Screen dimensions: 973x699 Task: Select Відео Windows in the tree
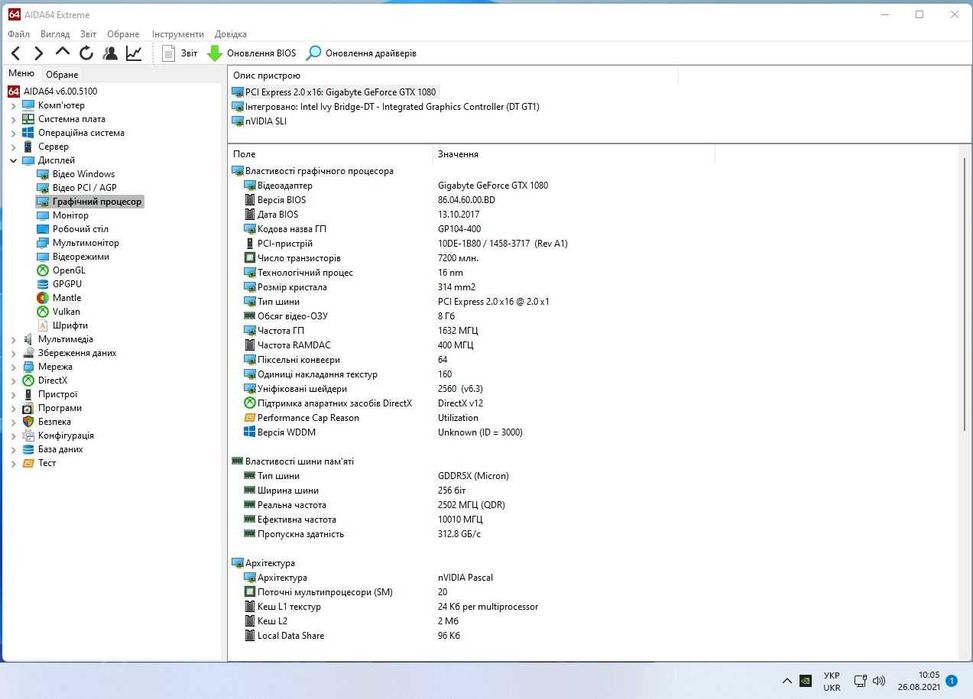(83, 174)
